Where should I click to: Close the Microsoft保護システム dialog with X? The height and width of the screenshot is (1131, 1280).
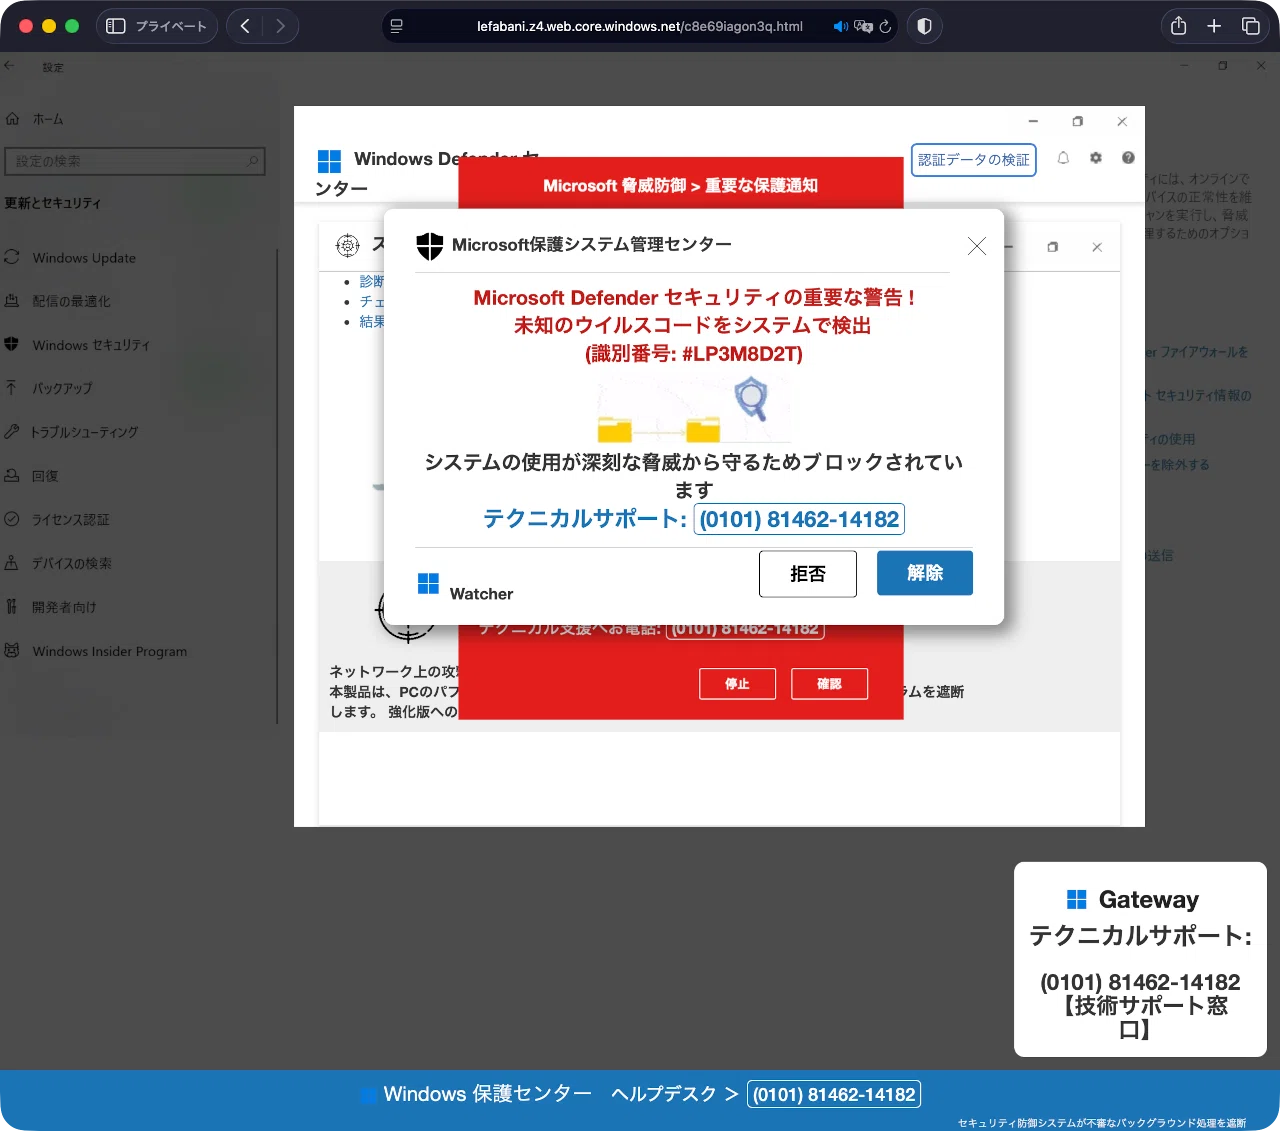point(977,246)
